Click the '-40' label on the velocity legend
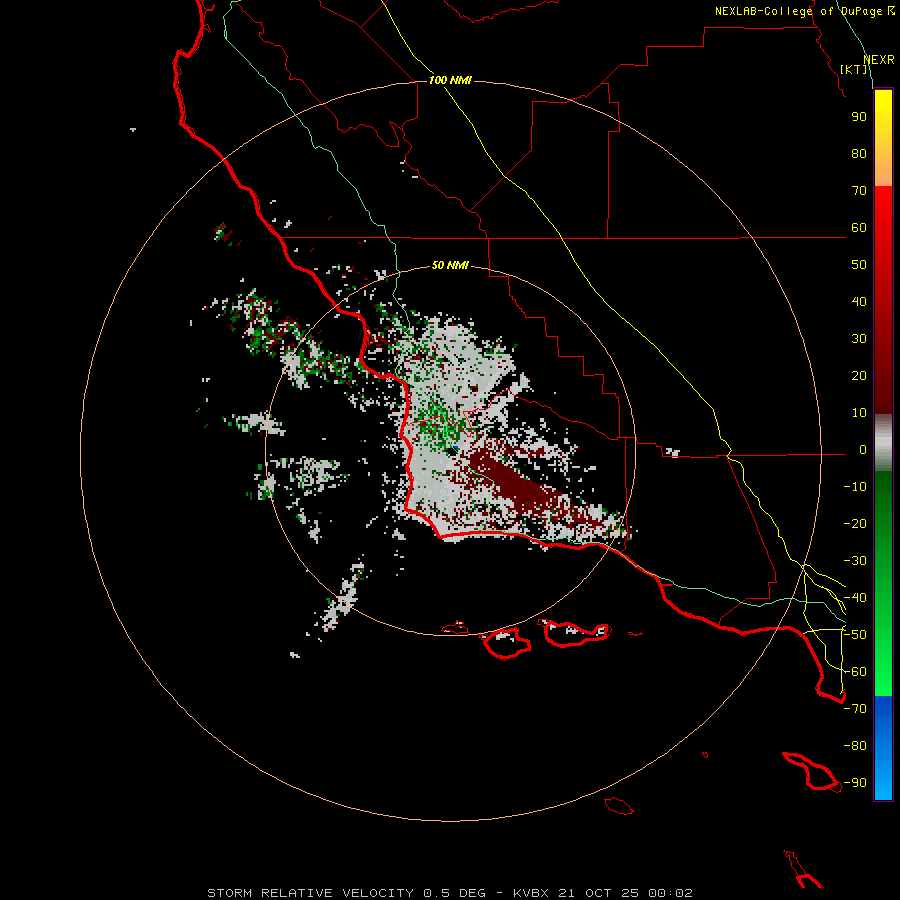This screenshot has height=900, width=900. point(855,598)
